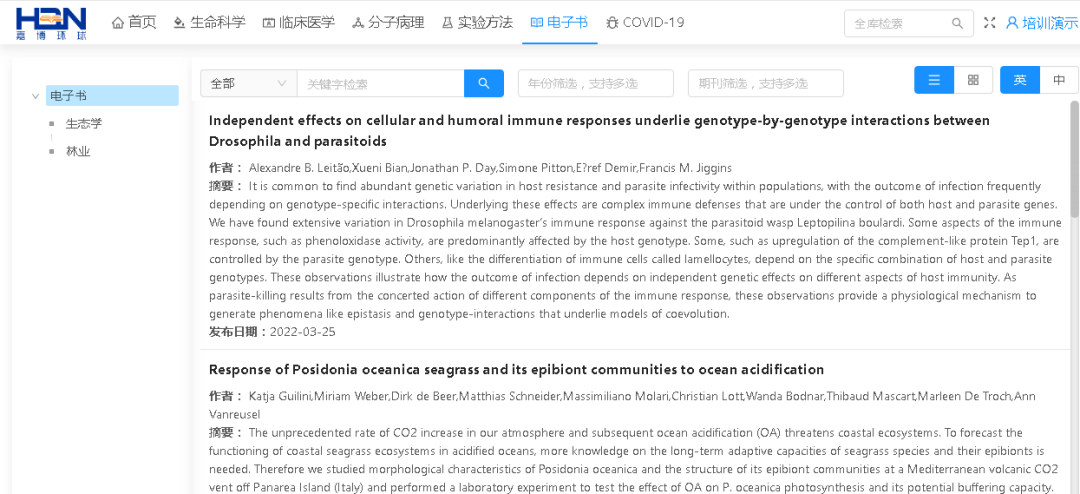Collapse the 电子书 tree node
The image size is (1080, 494).
pos(36,96)
